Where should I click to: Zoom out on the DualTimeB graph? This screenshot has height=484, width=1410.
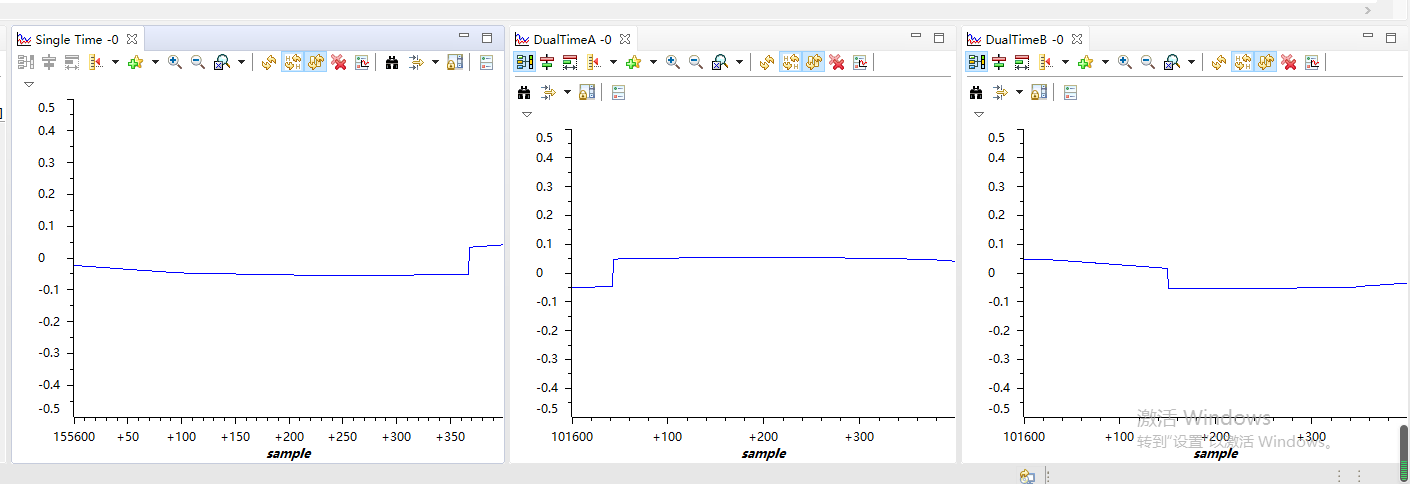pyautogui.click(x=1148, y=62)
